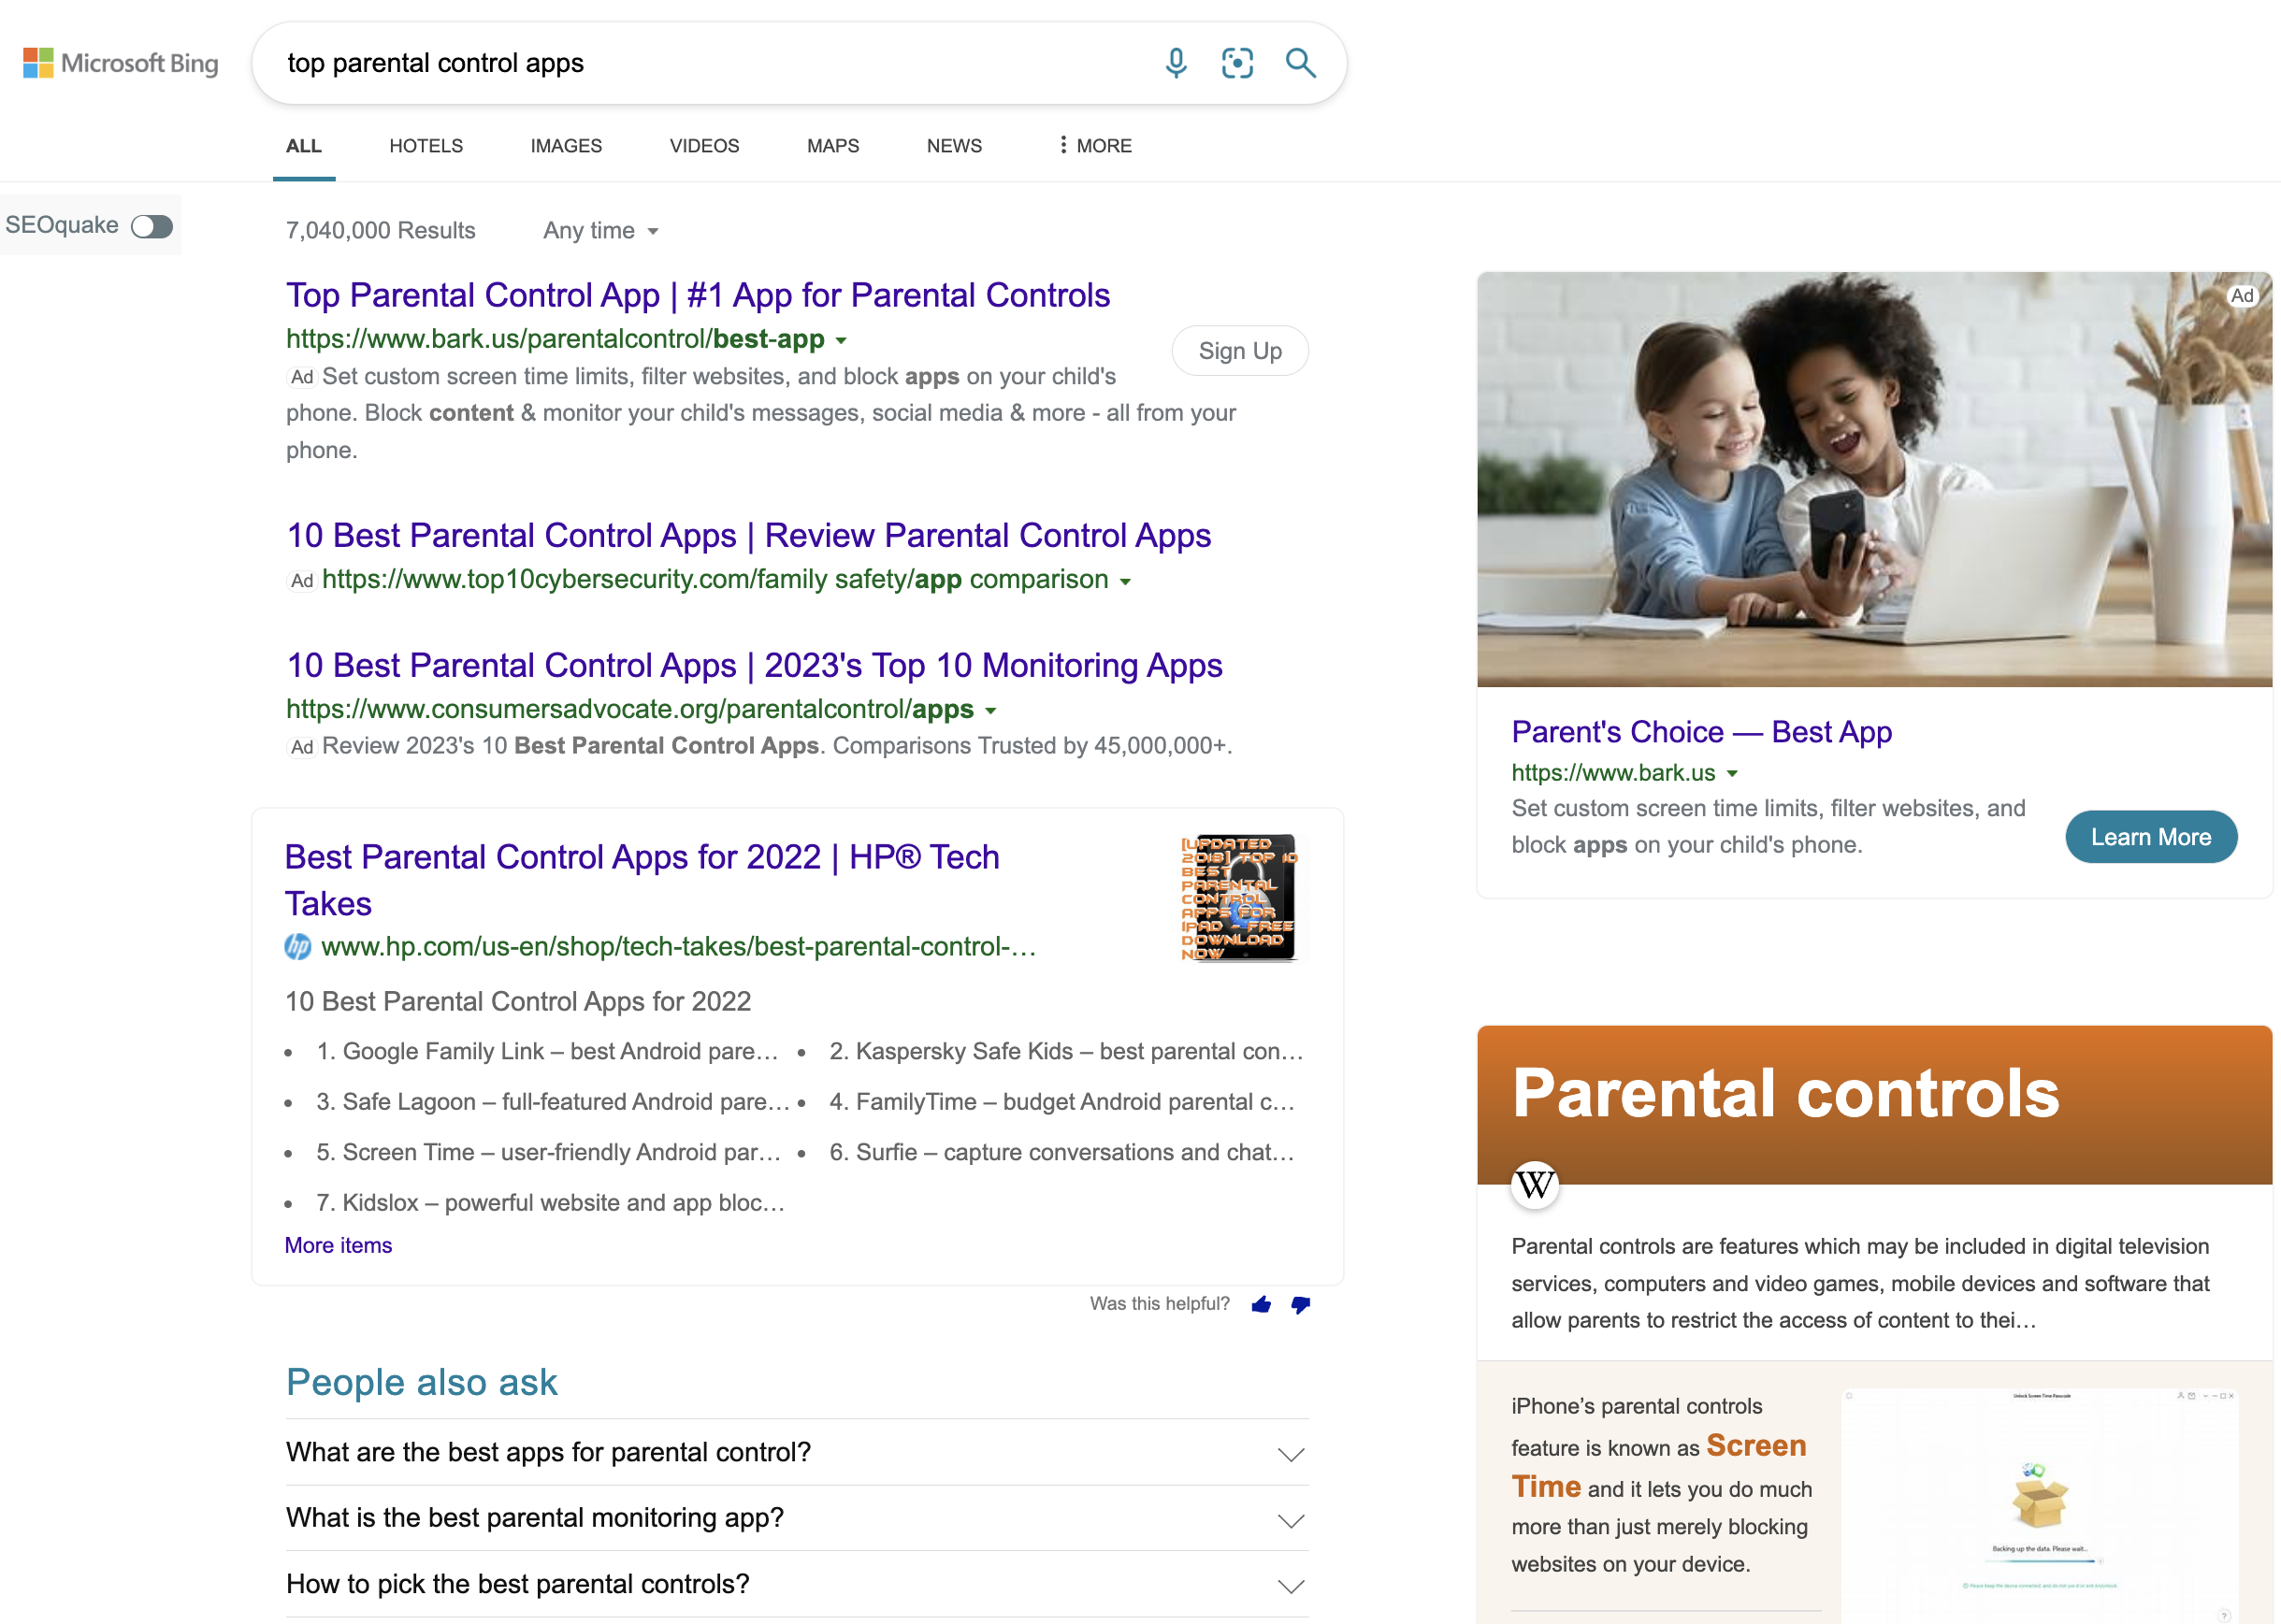Click the Learn More button for Bark ad
Image resolution: width=2281 pixels, height=1624 pixels.
[2149, 837]
